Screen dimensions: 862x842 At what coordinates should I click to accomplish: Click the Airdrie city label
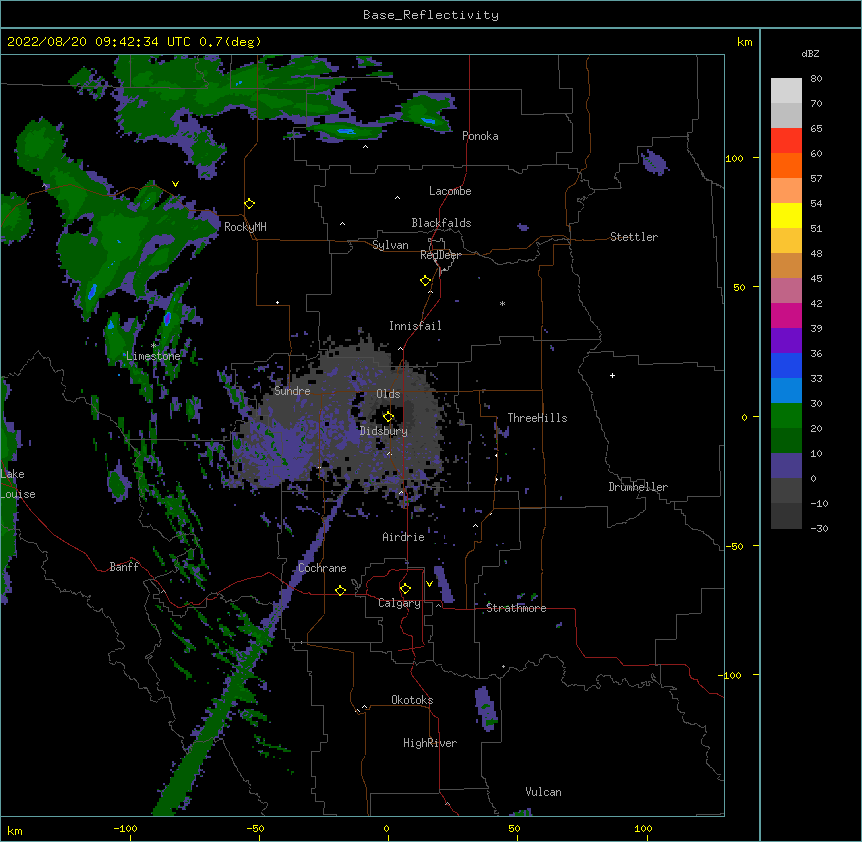(x=403, y=537)
